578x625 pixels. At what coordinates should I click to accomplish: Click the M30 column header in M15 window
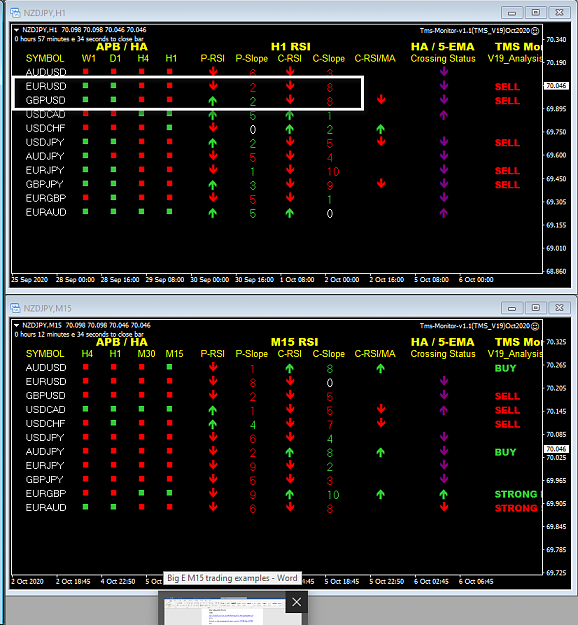click(x=146, y=354)
